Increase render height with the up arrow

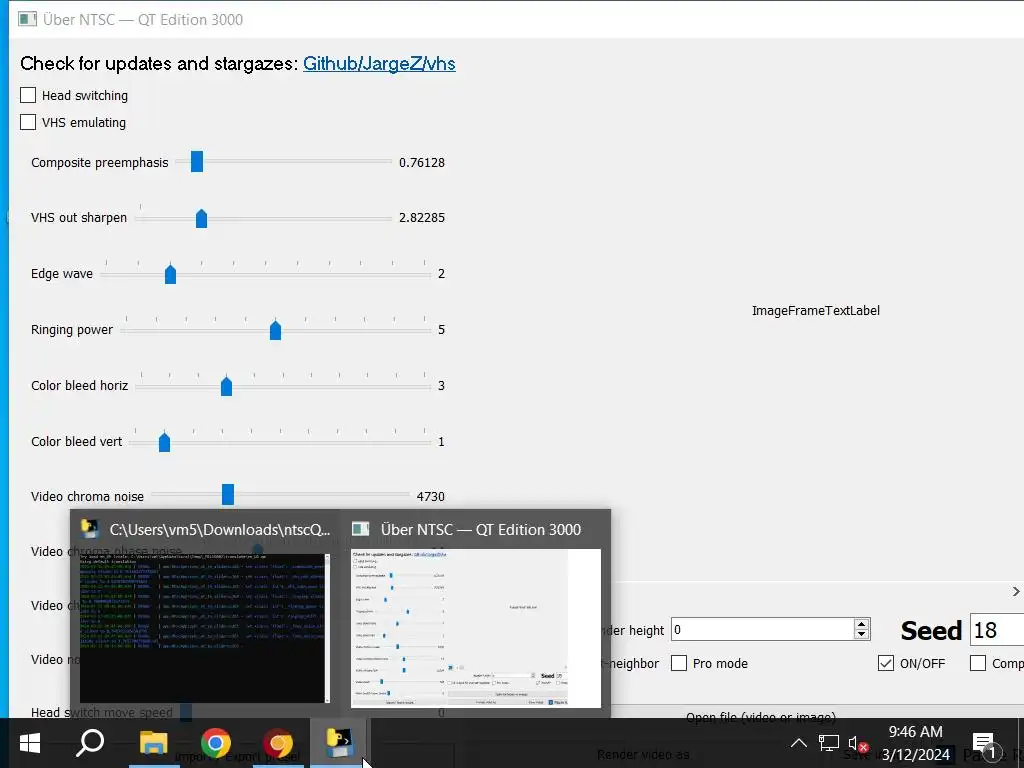861,624
